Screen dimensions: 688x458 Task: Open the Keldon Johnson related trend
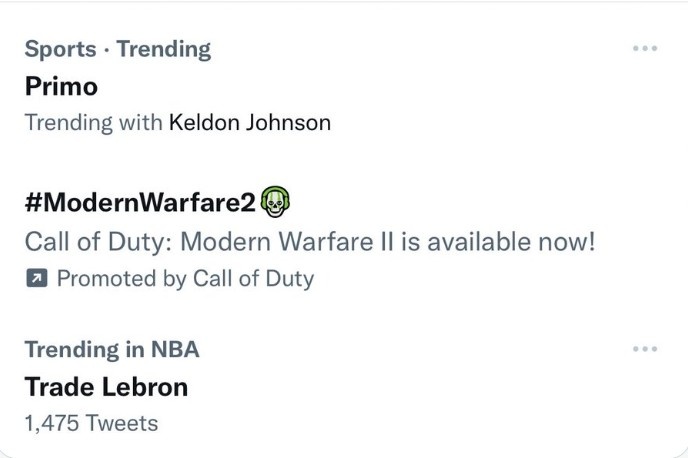[250, 122]
